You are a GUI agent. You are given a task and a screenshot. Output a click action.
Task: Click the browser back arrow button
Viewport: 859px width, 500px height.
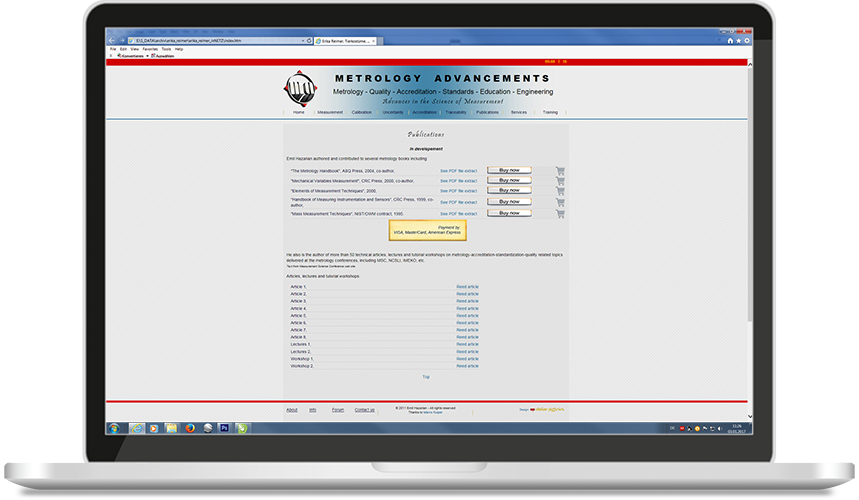[x=112, y=41]
